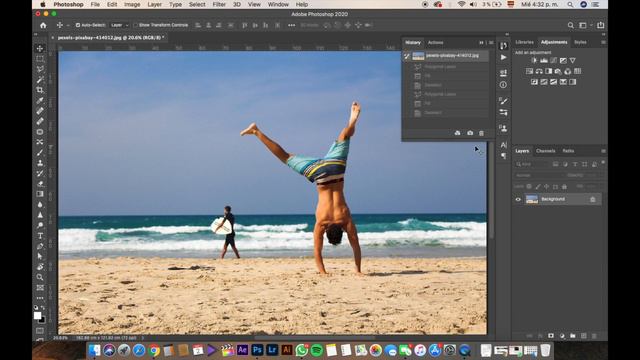Select the Zoom tool in the toolbar
This screenshot has height=360, width=640.
click(x=40, y=277)
